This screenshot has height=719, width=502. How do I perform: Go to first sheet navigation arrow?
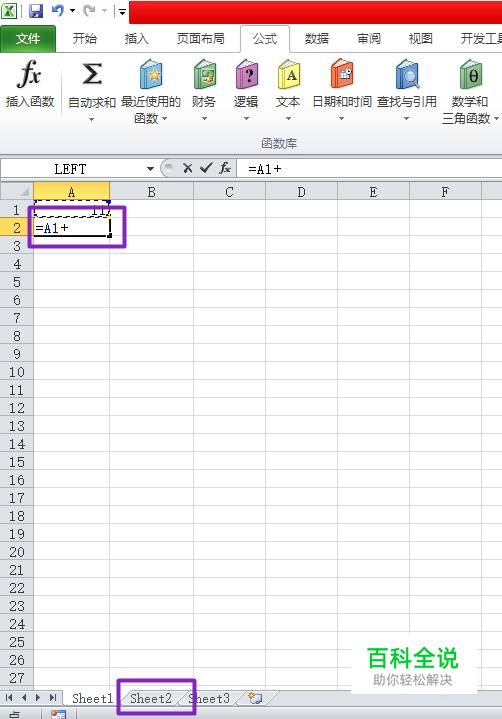[x=9, y=698]
